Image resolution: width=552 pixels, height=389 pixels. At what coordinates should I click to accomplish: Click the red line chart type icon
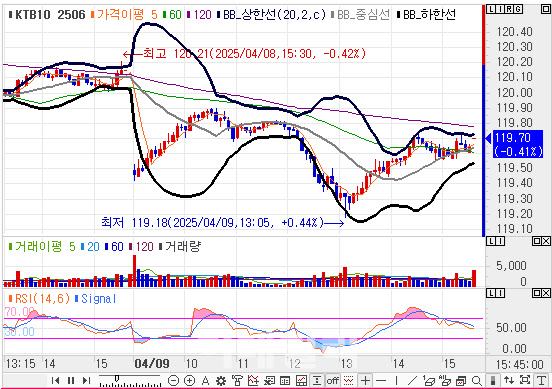coord(301,381)
